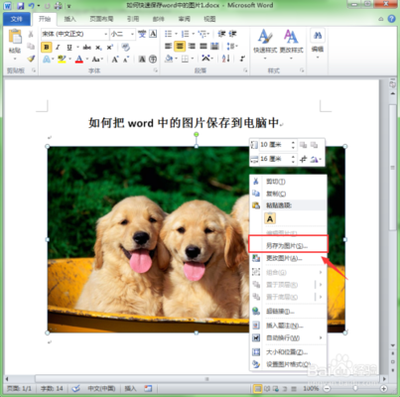Toggle Underline formatting
This screenshot has width=400, height=397.
pos(69,47)
